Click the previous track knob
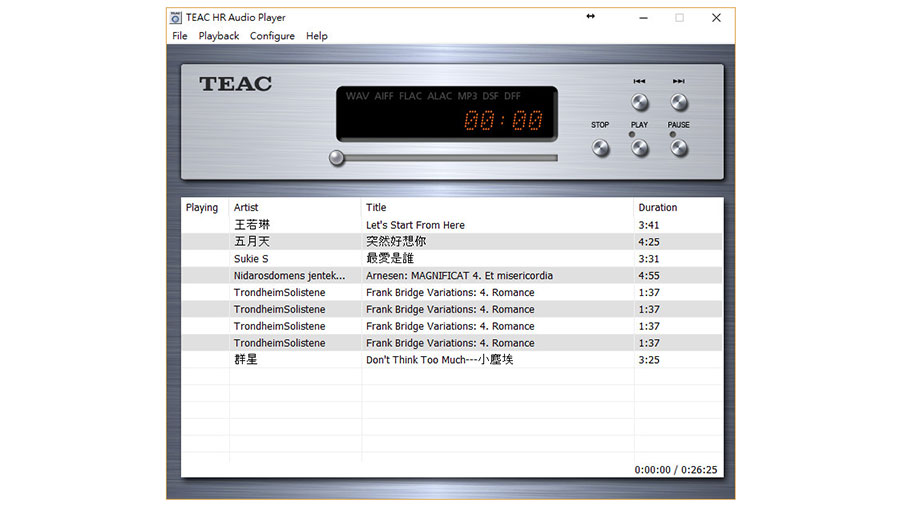 tap(639, 103)
